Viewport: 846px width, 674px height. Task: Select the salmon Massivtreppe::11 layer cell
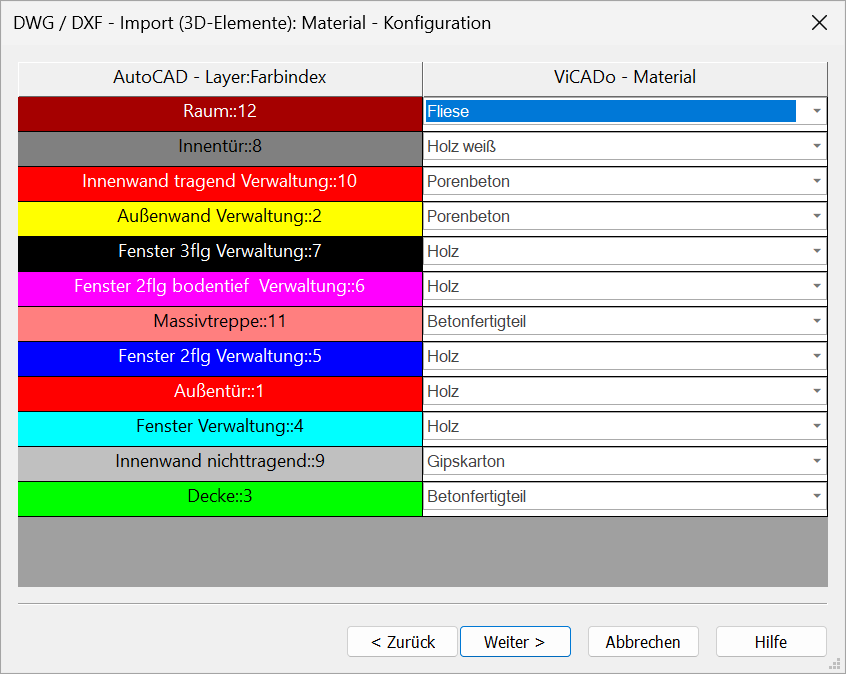[220, 324]
